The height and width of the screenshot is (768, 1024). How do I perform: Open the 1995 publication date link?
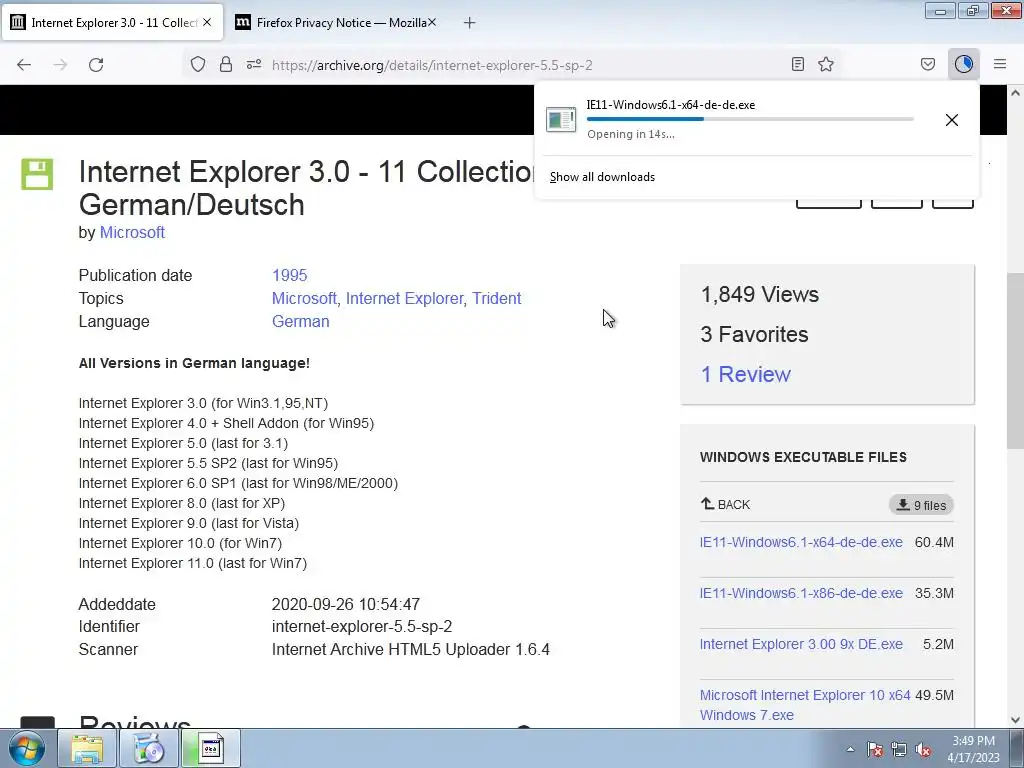(x=289, y=276)
